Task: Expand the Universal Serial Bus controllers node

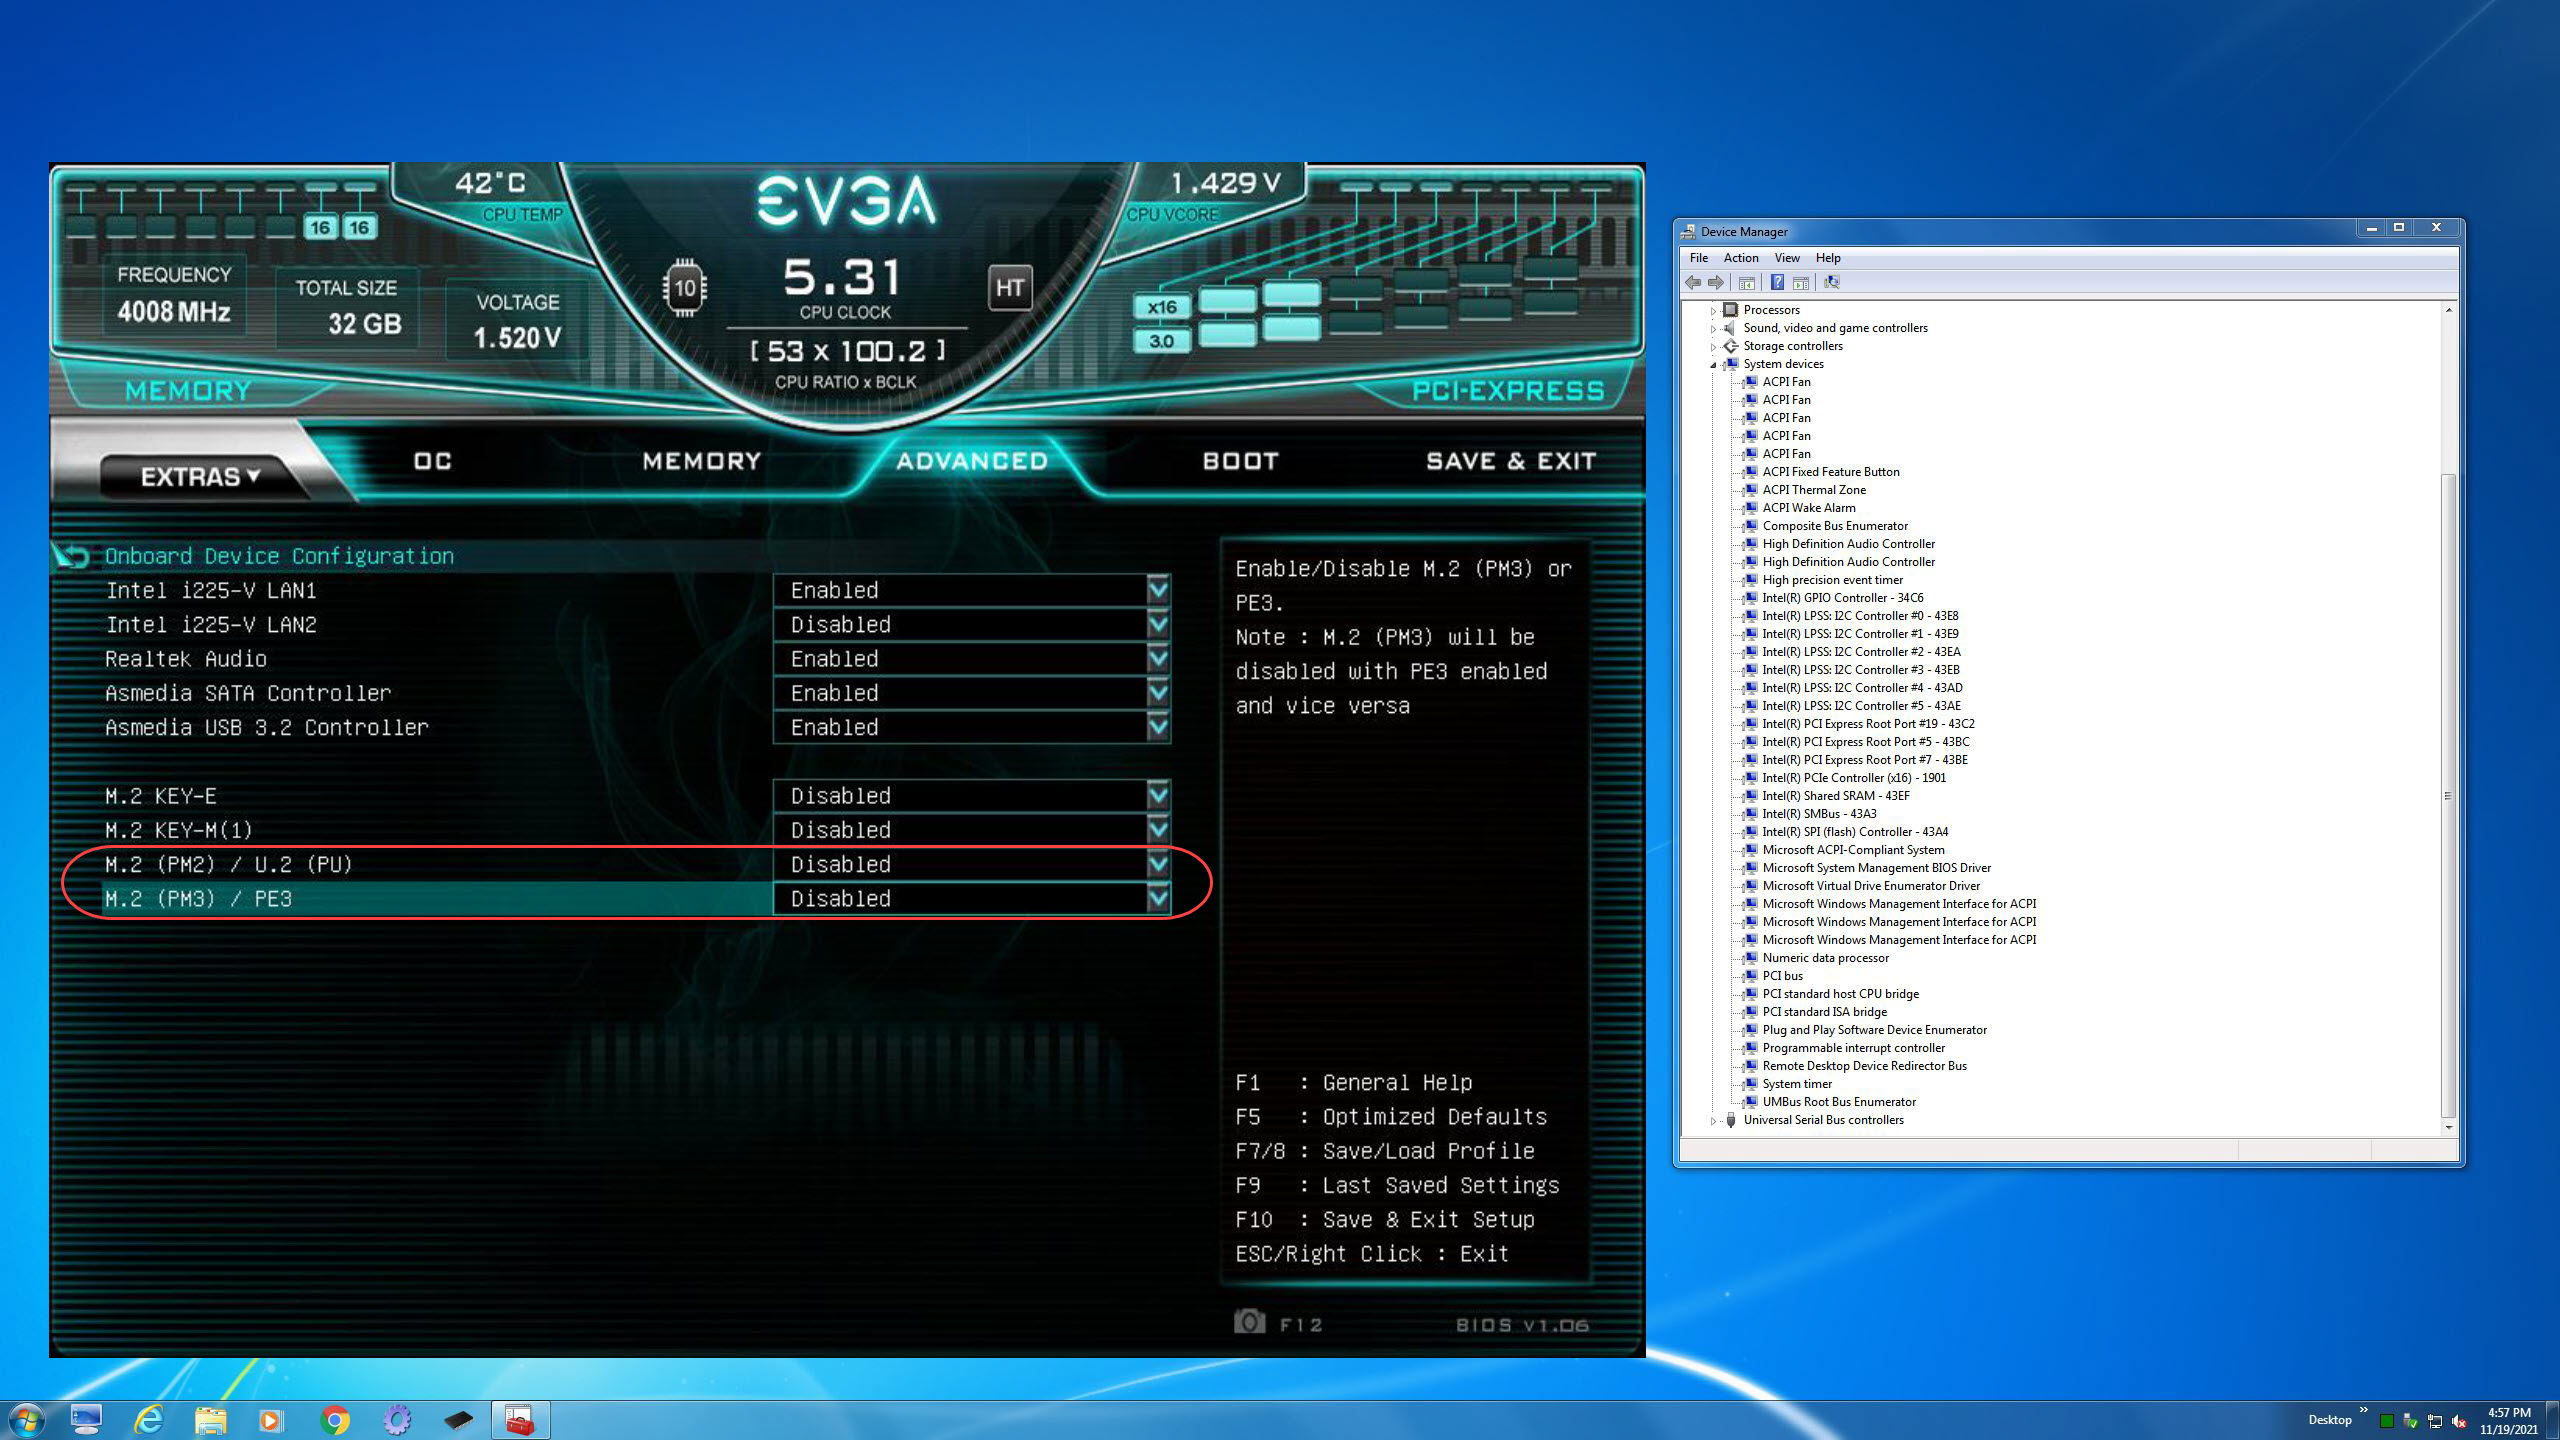Action: coord(1713,1121)
